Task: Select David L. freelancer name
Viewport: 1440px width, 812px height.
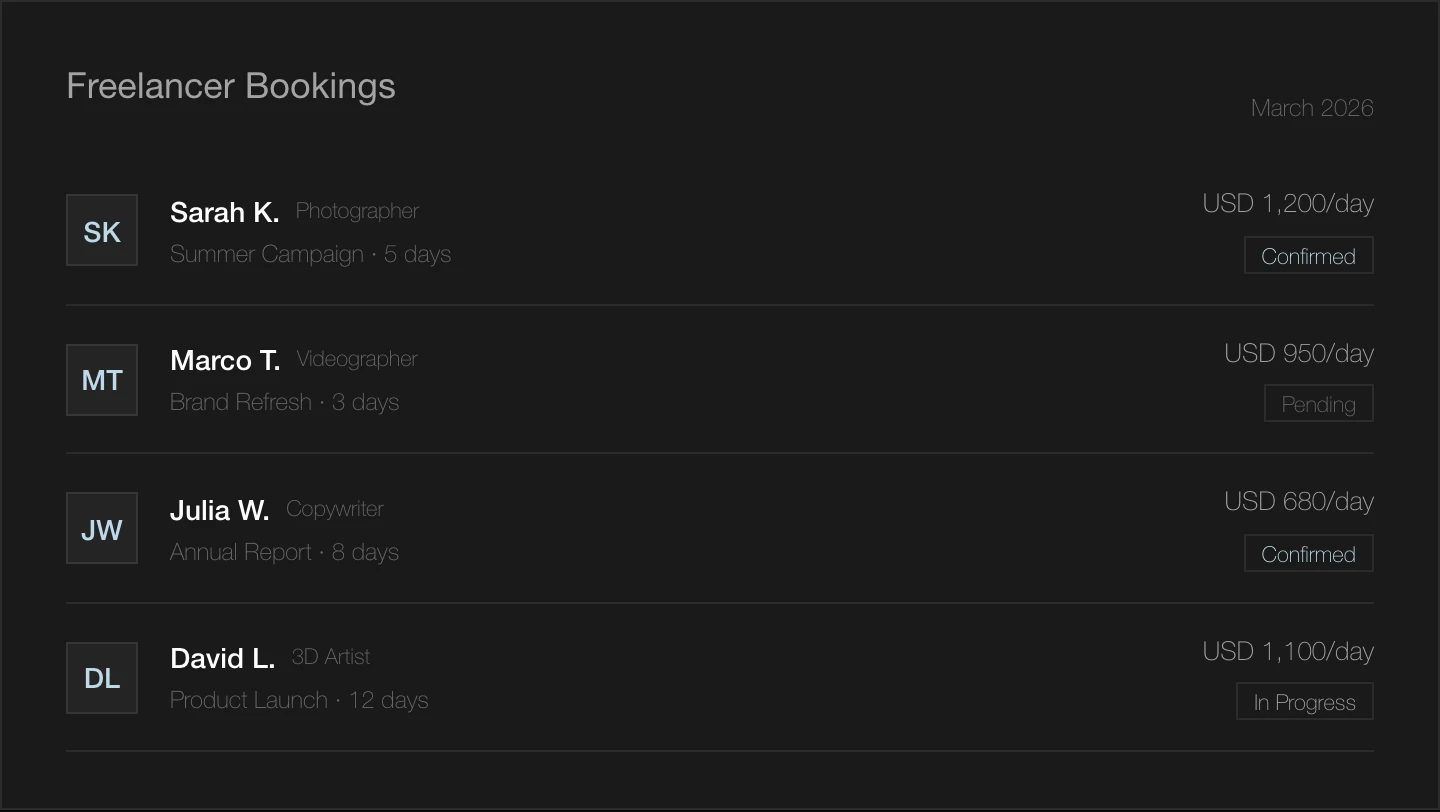Action: tap(222, 658)
